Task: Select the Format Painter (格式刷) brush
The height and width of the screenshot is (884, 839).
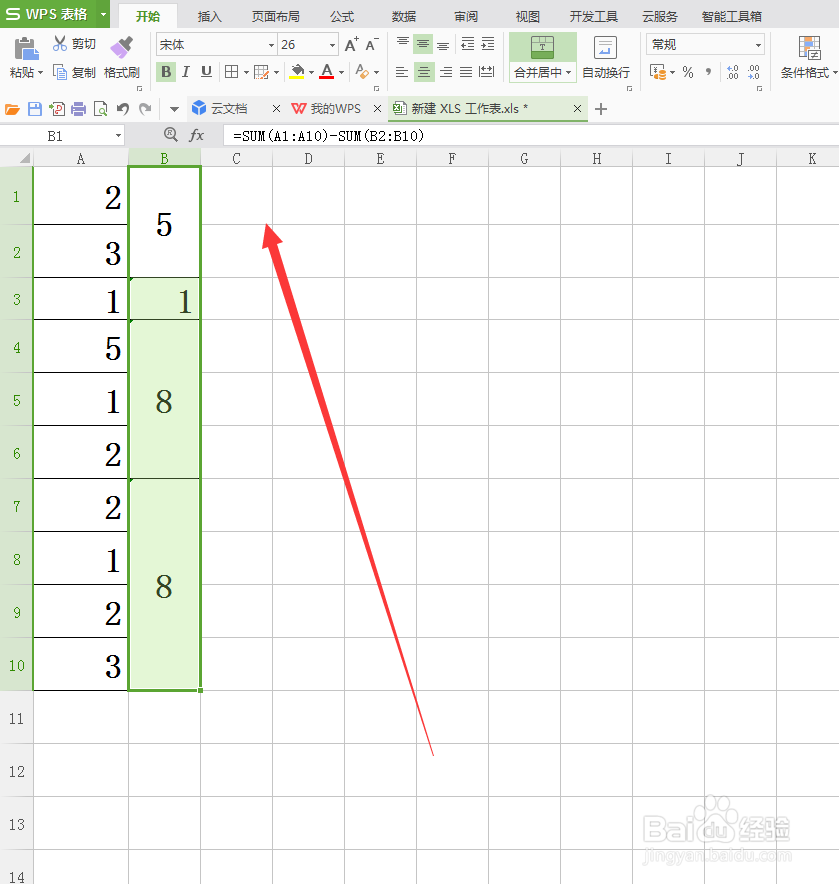Action: 121,48
